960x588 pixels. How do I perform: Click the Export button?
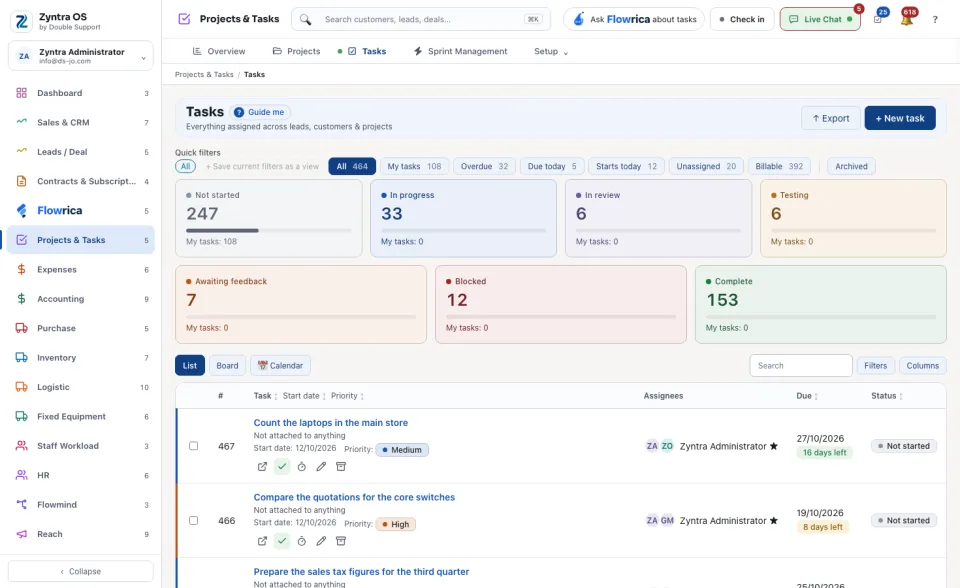[830, 118]
